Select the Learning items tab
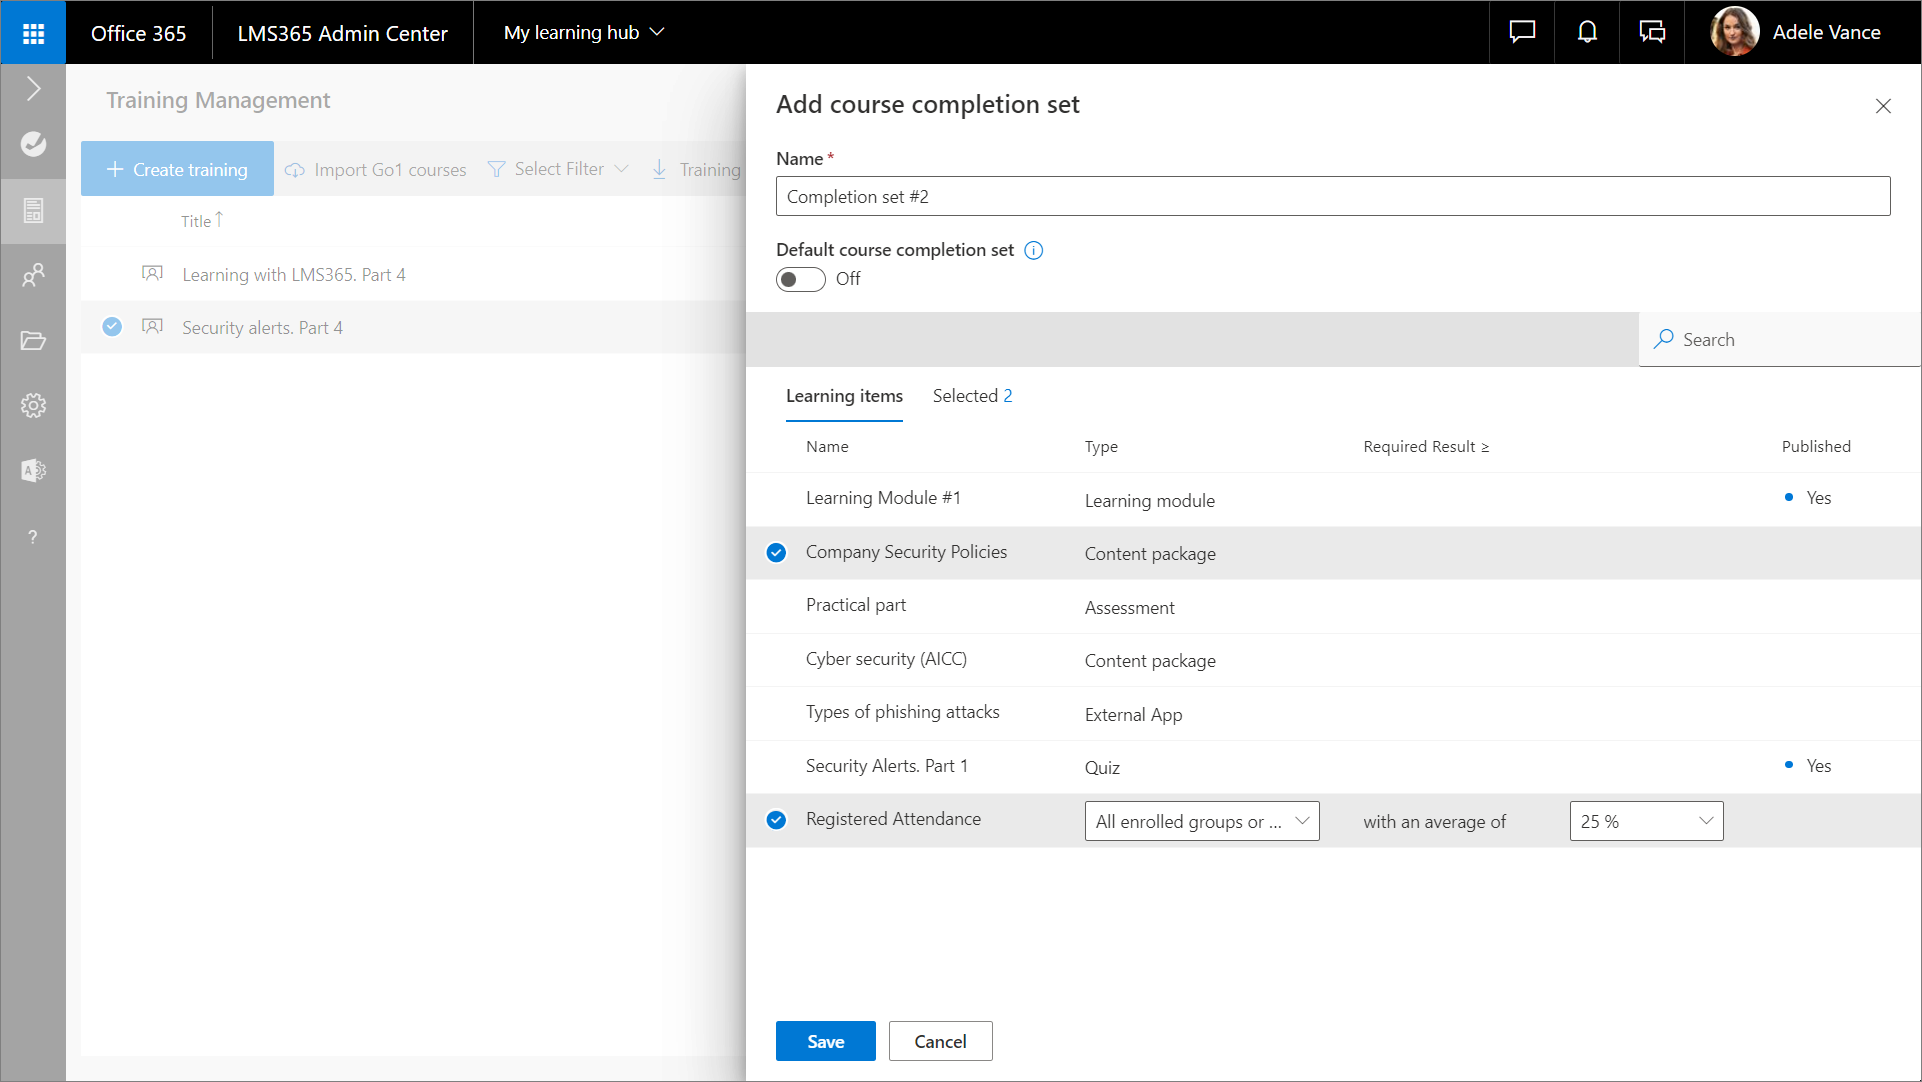This screenshot has height=1082, width=1922. pyautogui.click(x=843, y=396)
